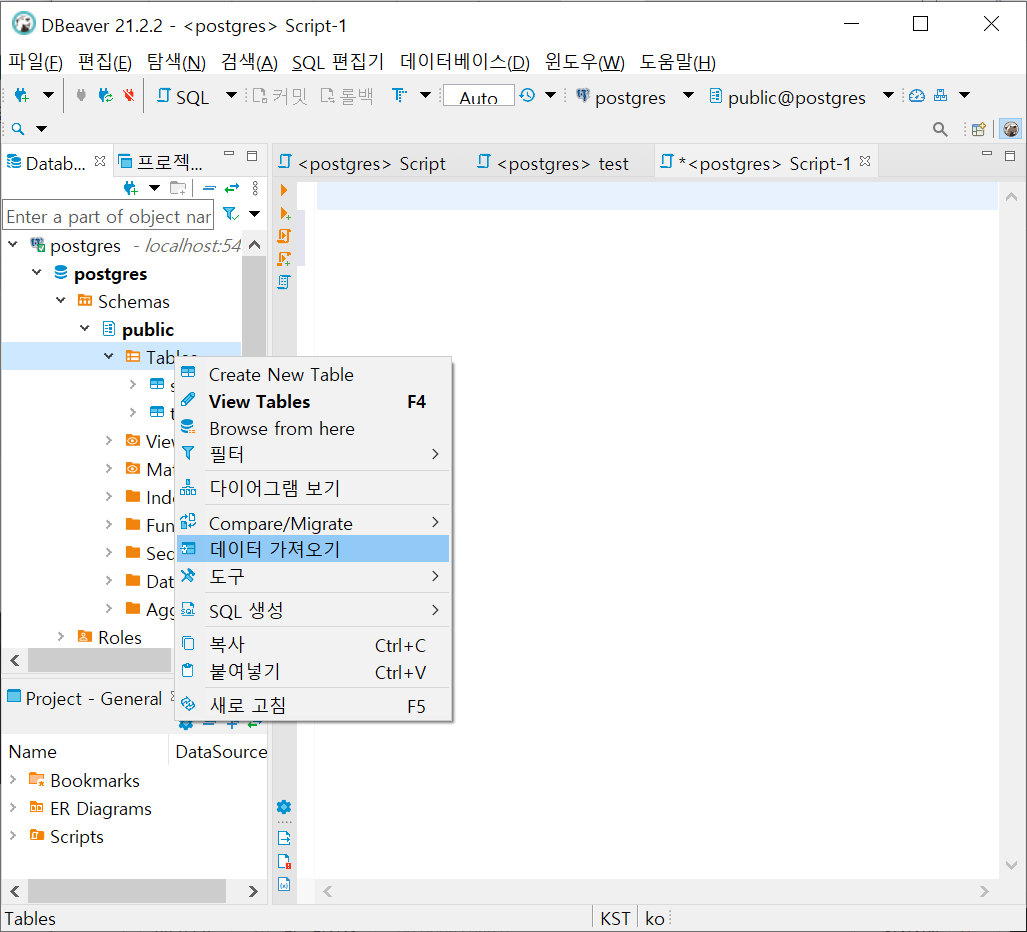Click the magnifier search icon at the right
Screen dimensions: 1027x932
[940, 129]
